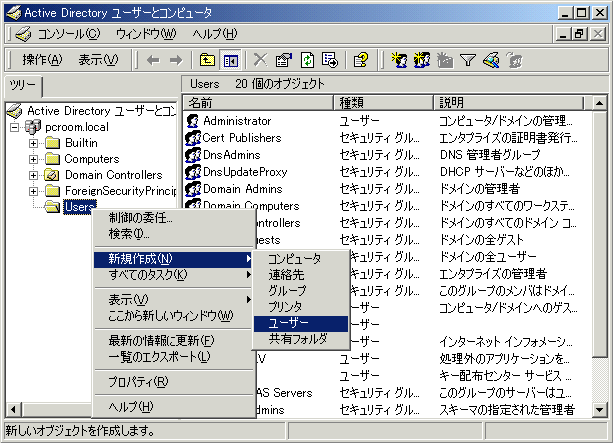Choose 一覧のエクスポート(L)
This screenshot has width=613, height=443.
coord(174,357)
